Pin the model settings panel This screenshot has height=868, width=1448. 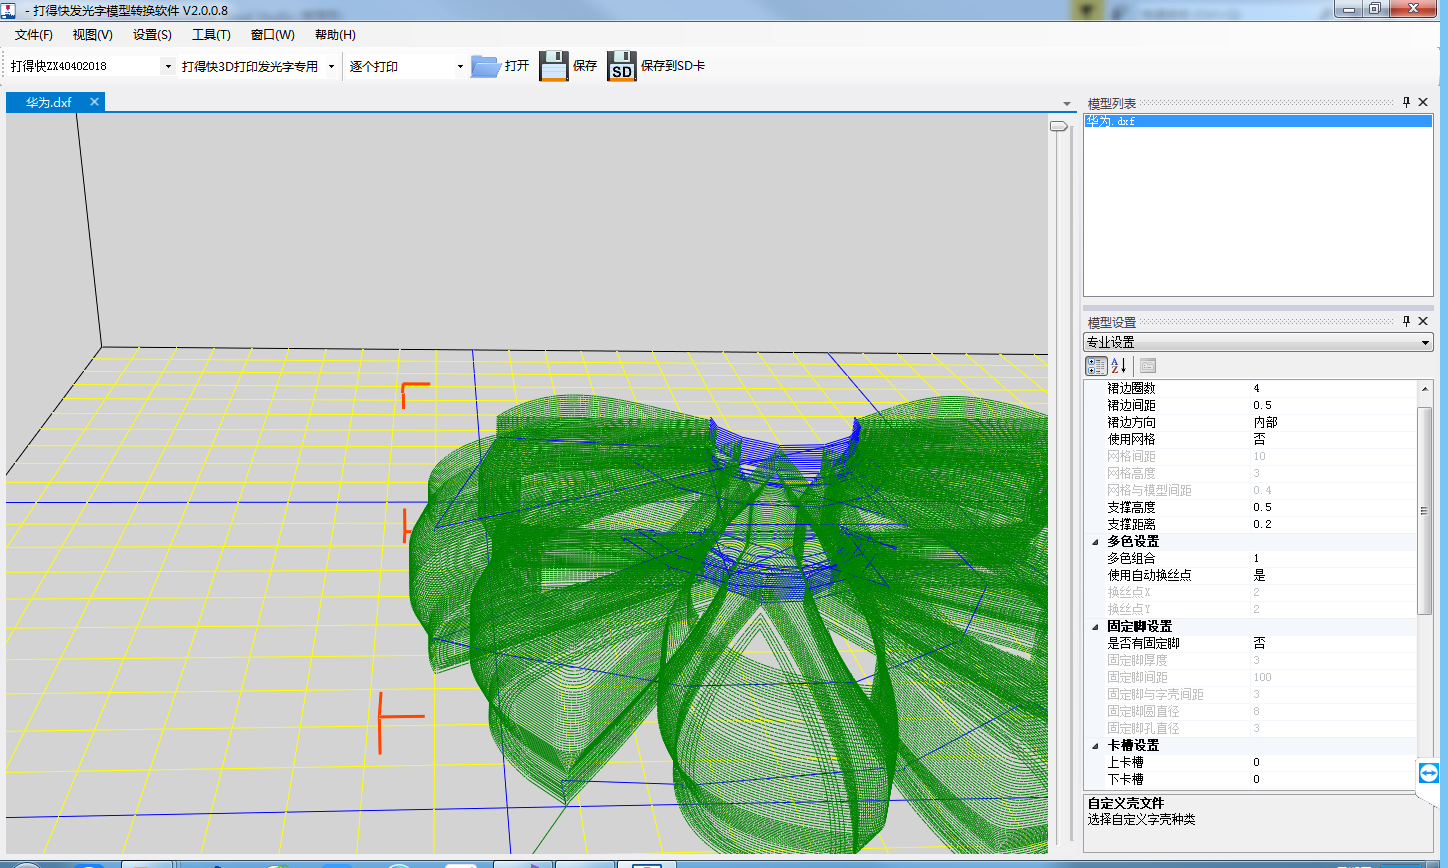point(1406,321)
